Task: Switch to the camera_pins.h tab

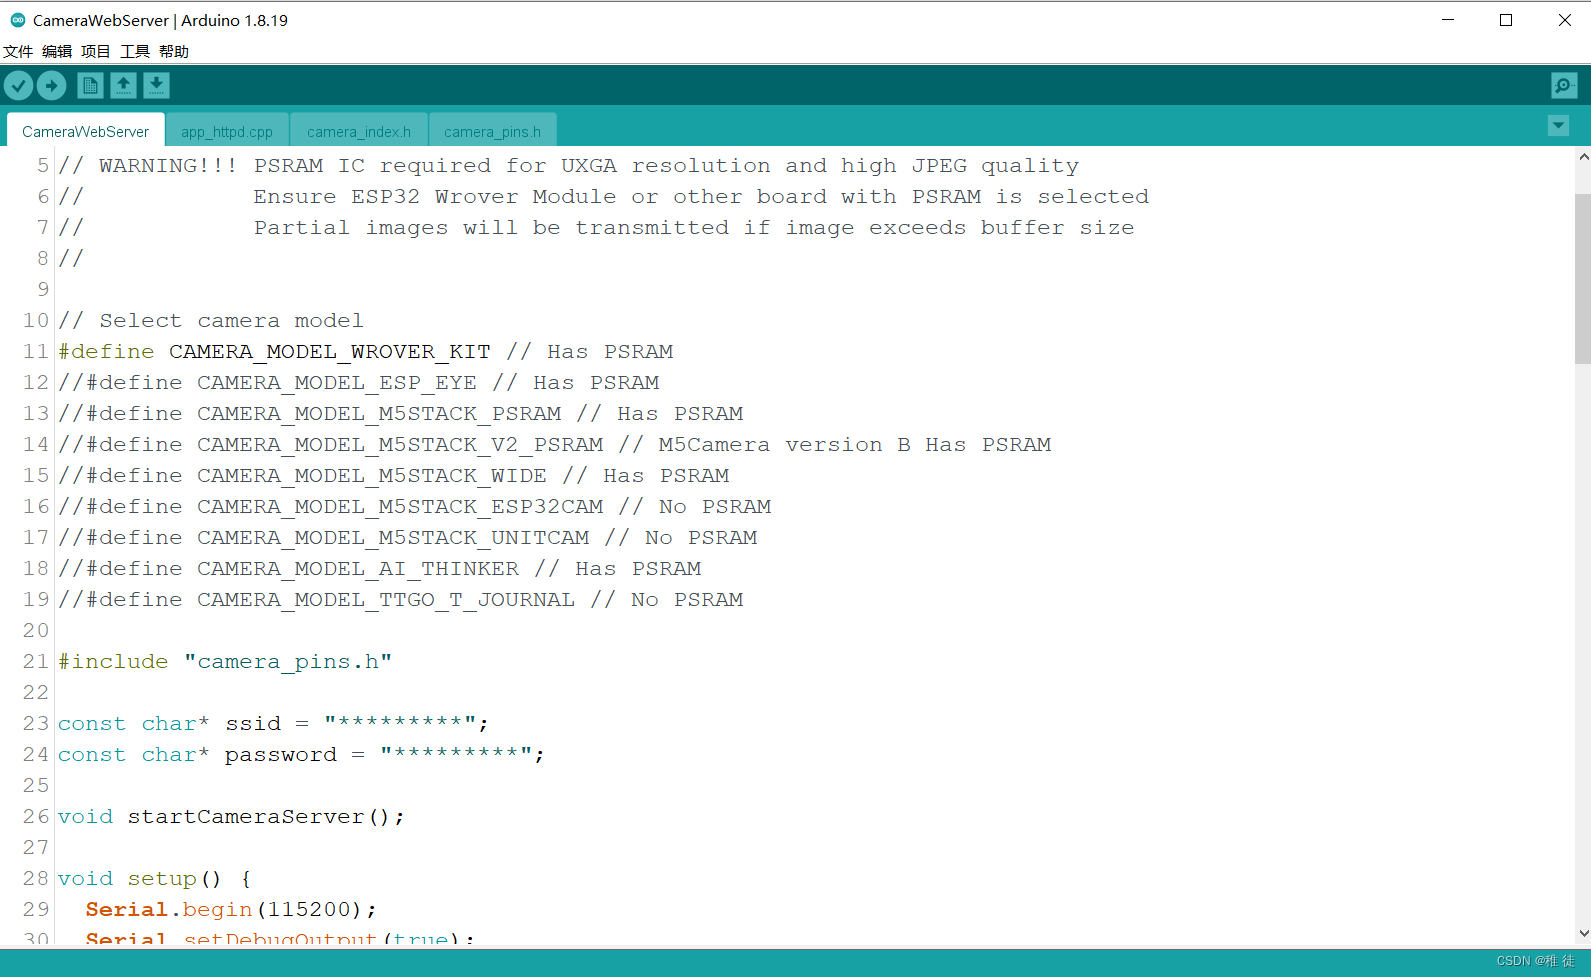Action: click(x=492, y=131)
